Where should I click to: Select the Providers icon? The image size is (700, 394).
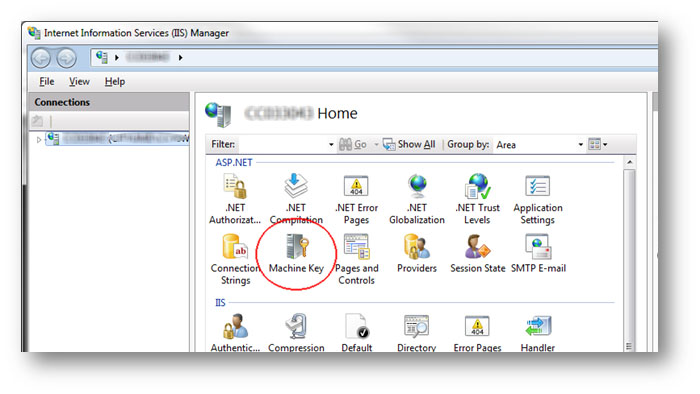(417, 254)
